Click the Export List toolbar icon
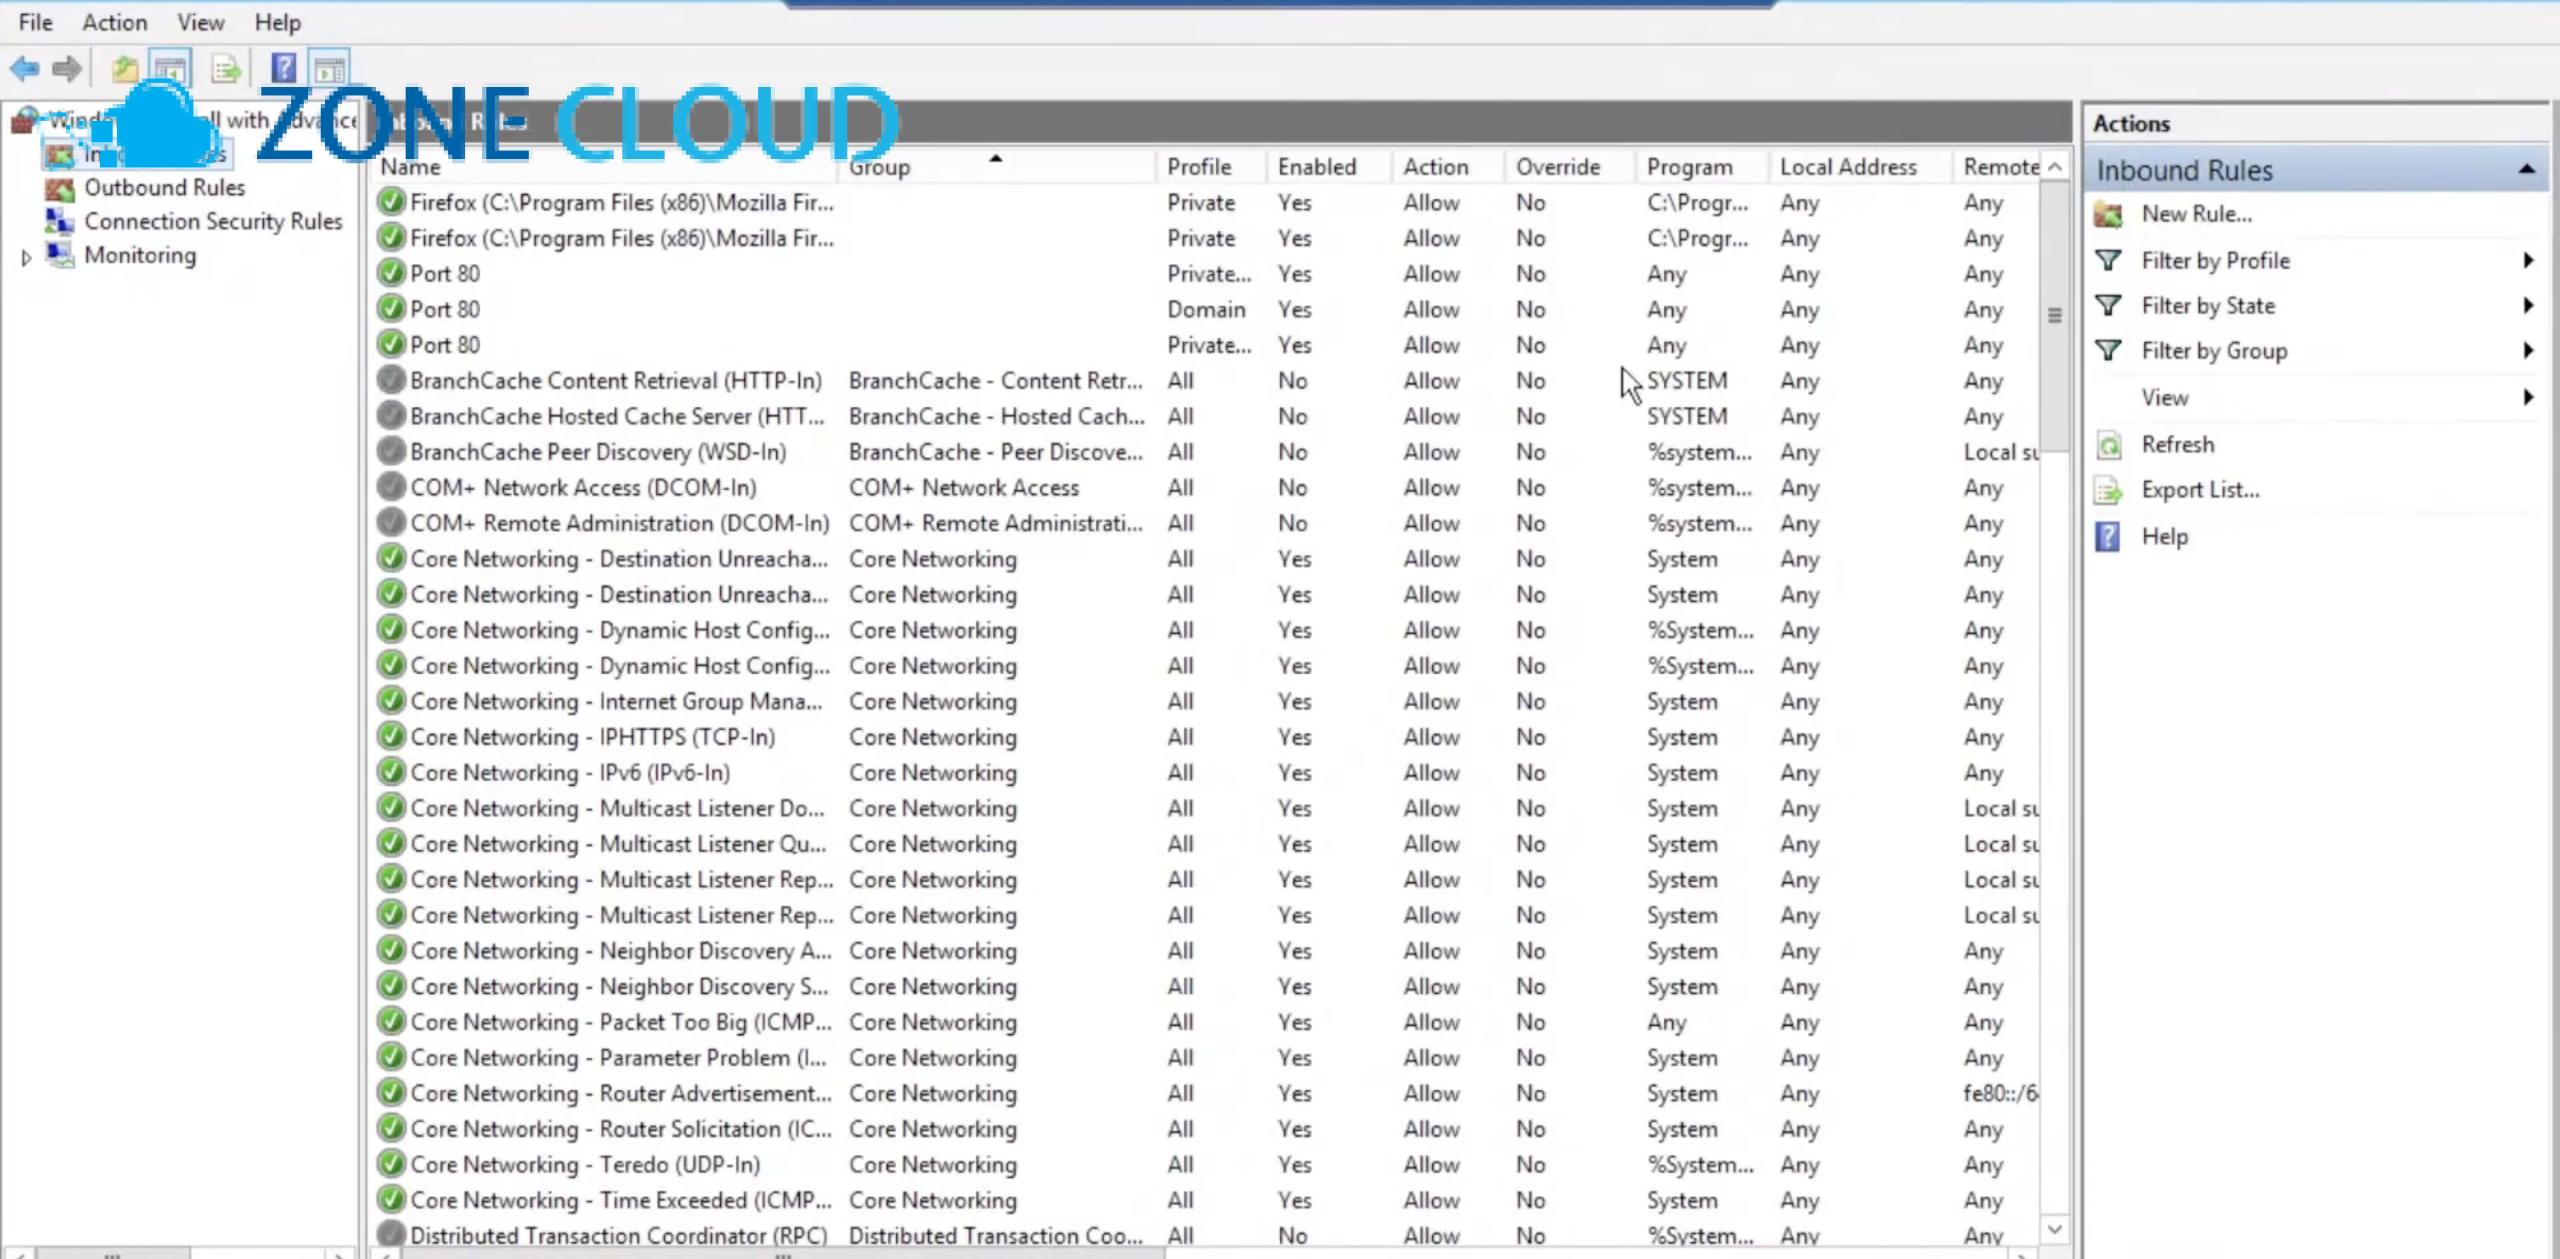The height and width of the screenshot is (1259, 2560). click(x=227, y=69)
